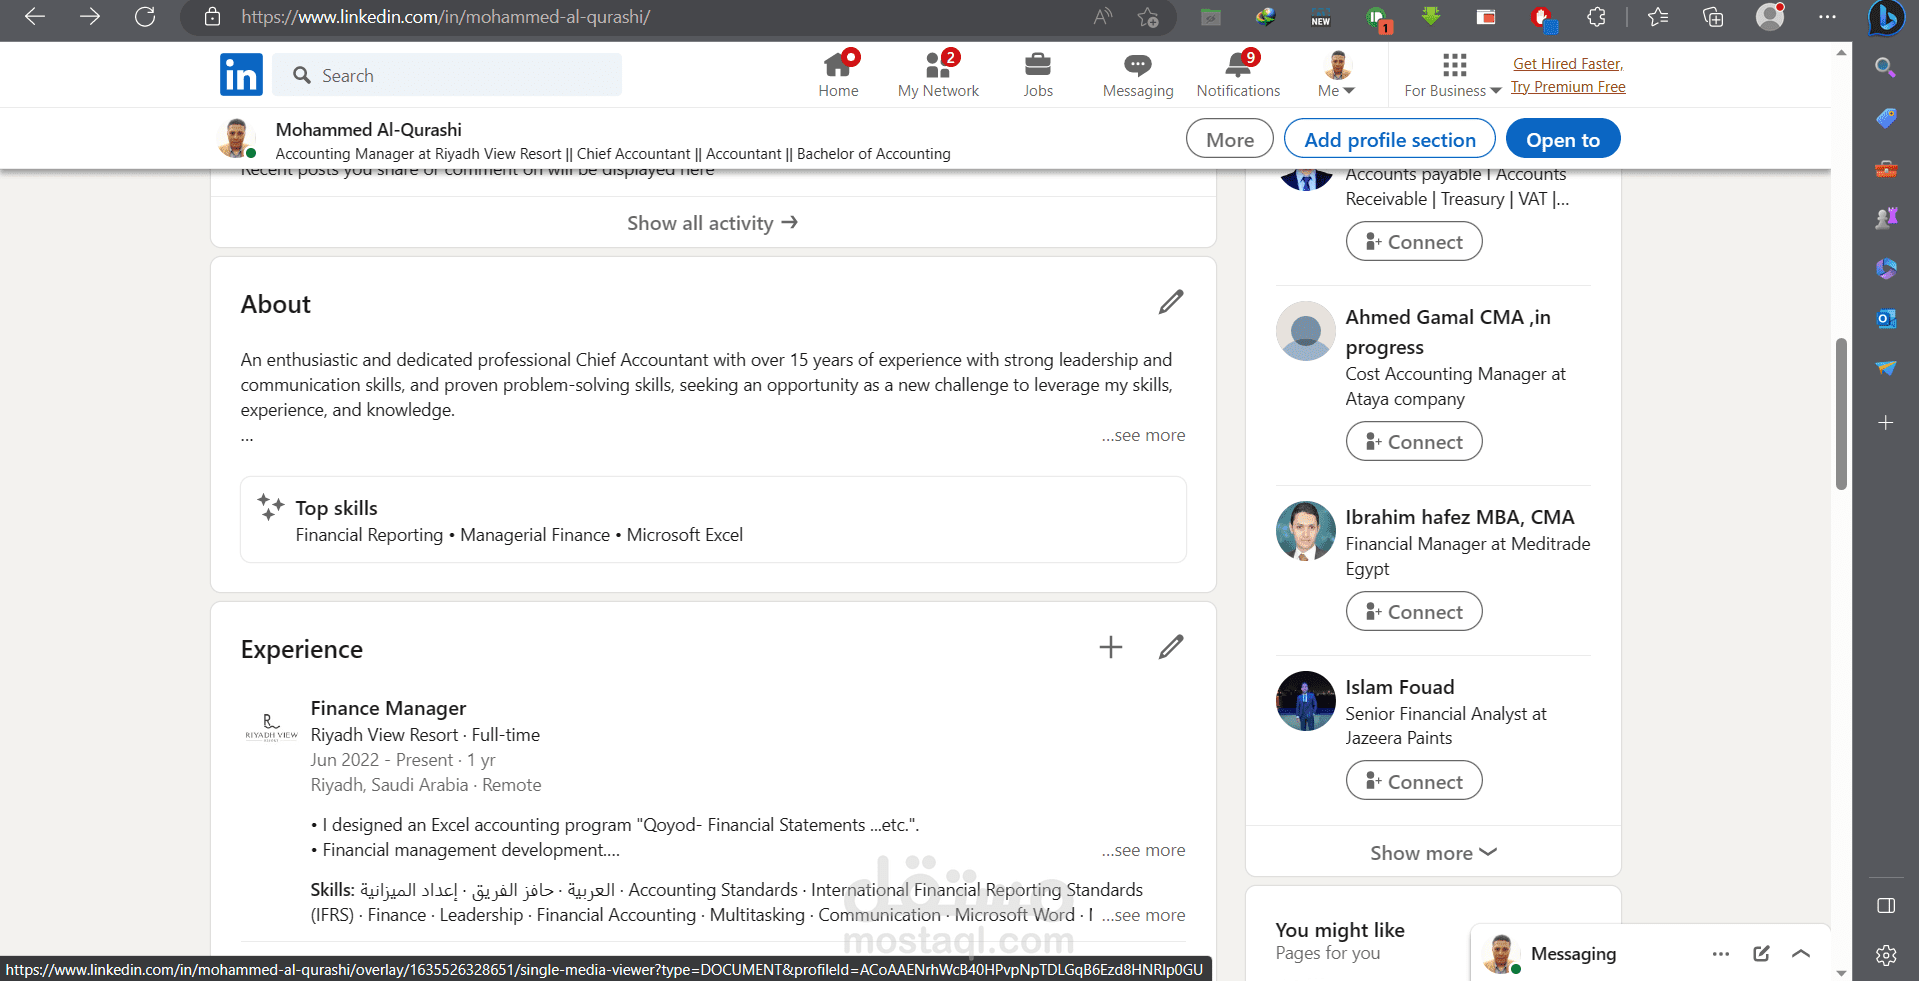Click view site information lock icon
This screenshot has width=1919, height=981.
[212, 17]
